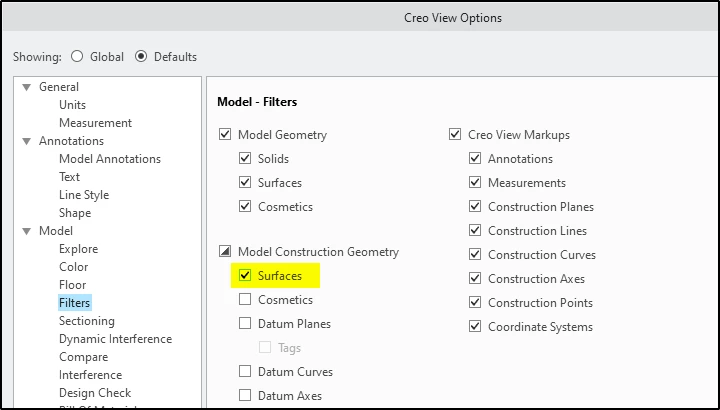Collapse the Annotations tree section

coord(27,141)
